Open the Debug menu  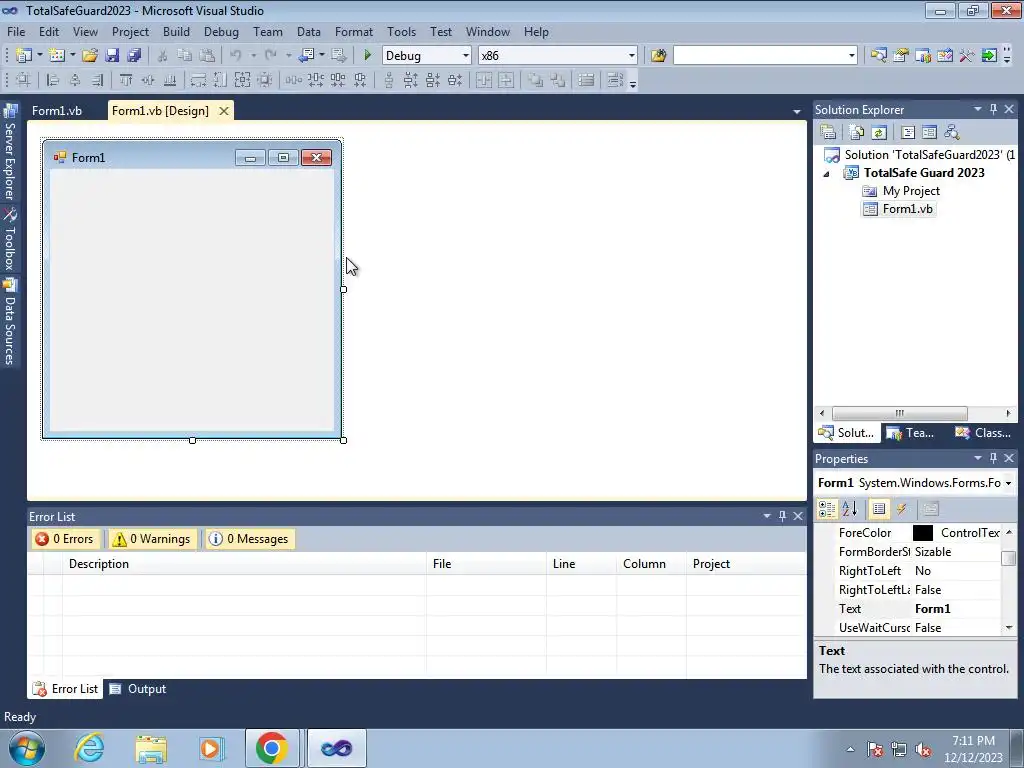pos(221,32)
